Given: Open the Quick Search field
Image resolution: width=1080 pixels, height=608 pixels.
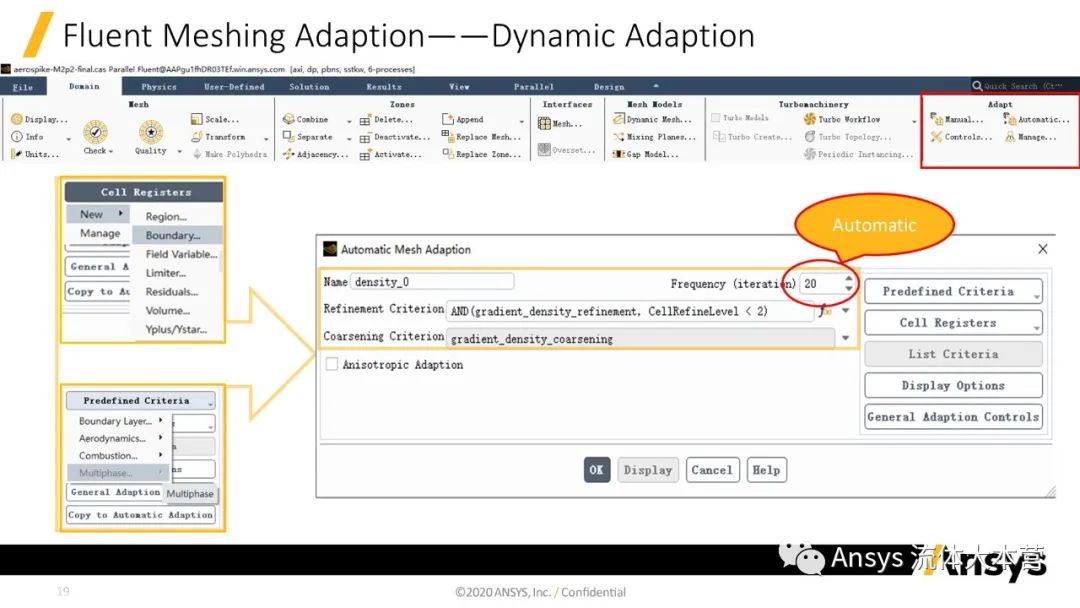Looking at the screenshot, I should point(1023,86).
